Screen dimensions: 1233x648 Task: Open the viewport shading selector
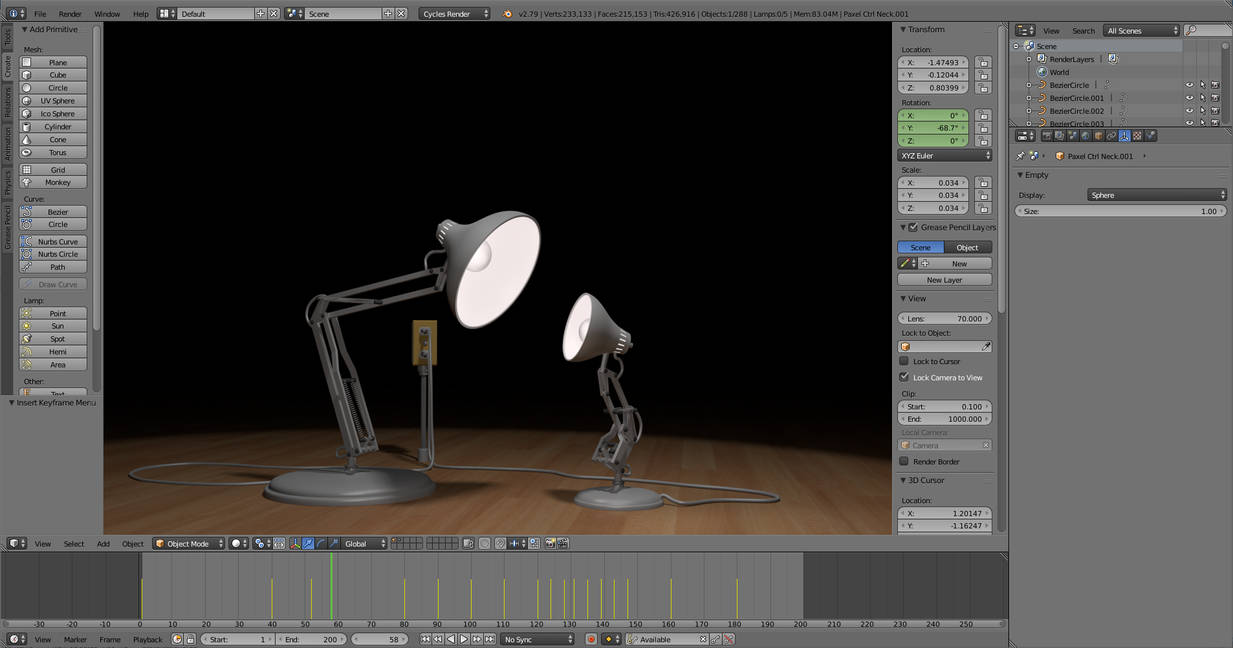(239, 544)
